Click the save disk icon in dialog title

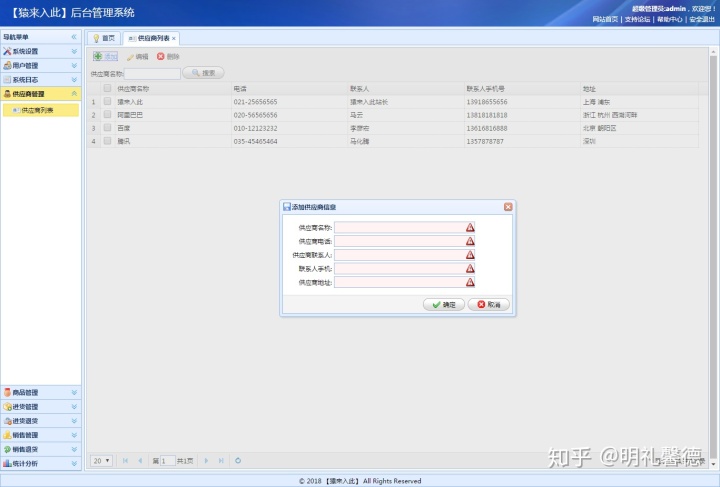coord(287,207)
